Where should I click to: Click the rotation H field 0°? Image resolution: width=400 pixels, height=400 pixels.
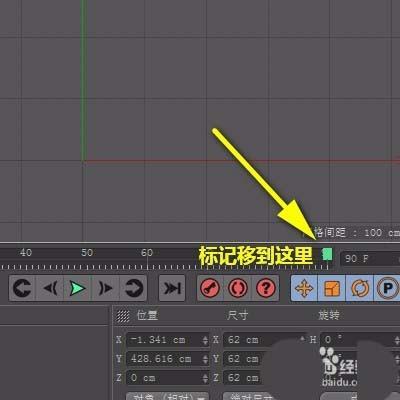tap(360, 340)
